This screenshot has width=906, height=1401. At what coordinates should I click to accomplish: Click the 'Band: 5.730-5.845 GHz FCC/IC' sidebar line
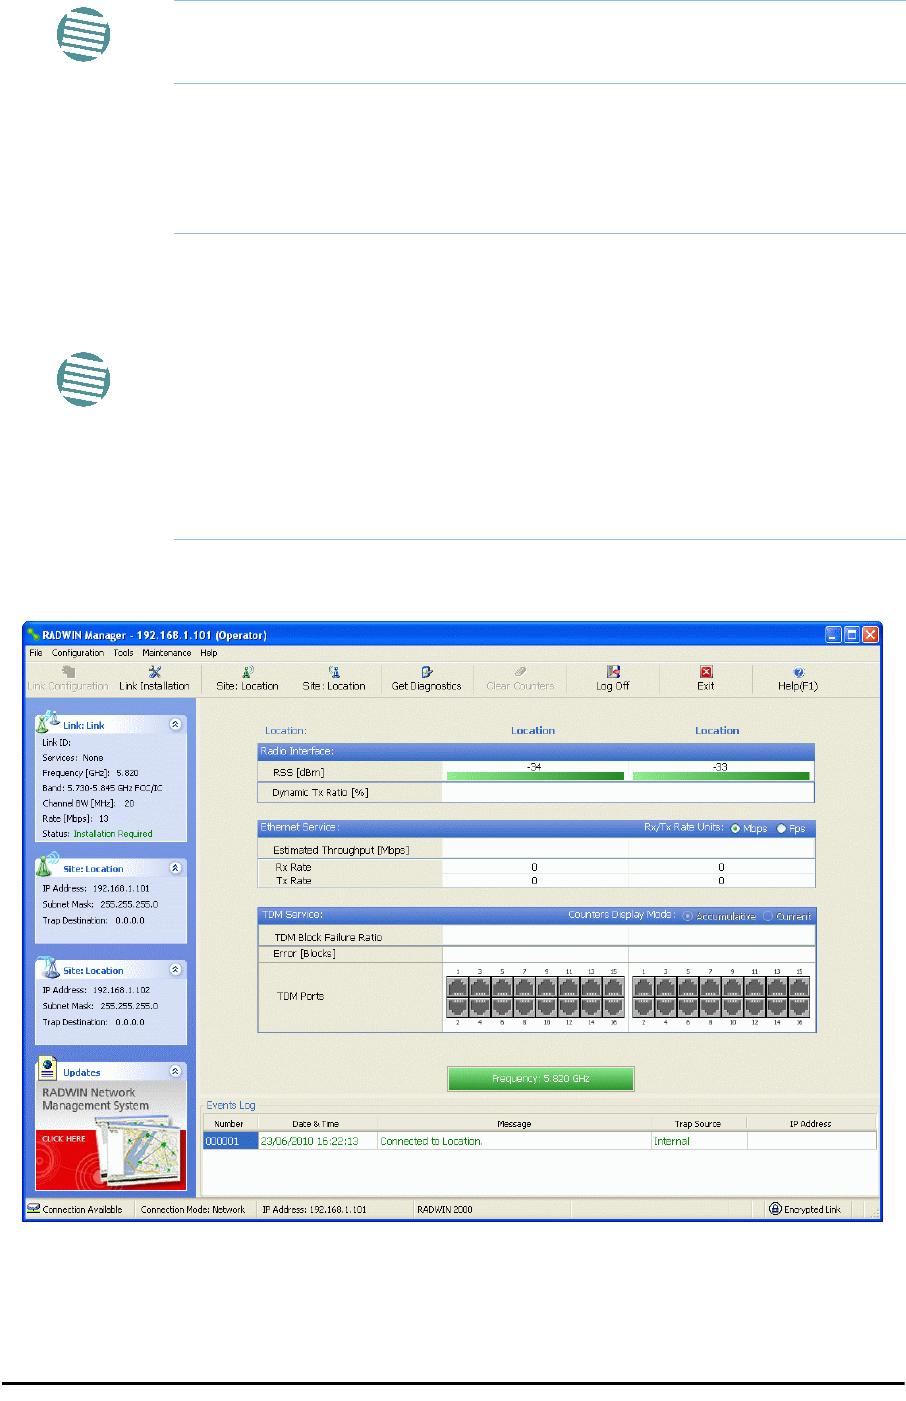(102, 788)
